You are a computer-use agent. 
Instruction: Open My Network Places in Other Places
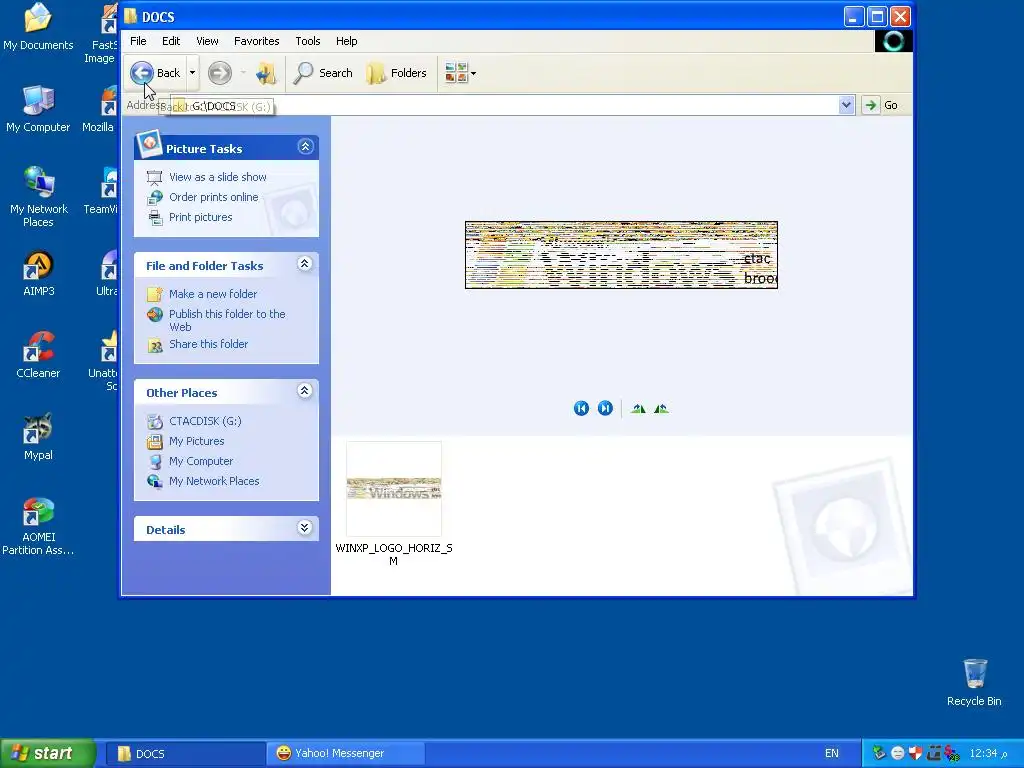coord(214,481)
